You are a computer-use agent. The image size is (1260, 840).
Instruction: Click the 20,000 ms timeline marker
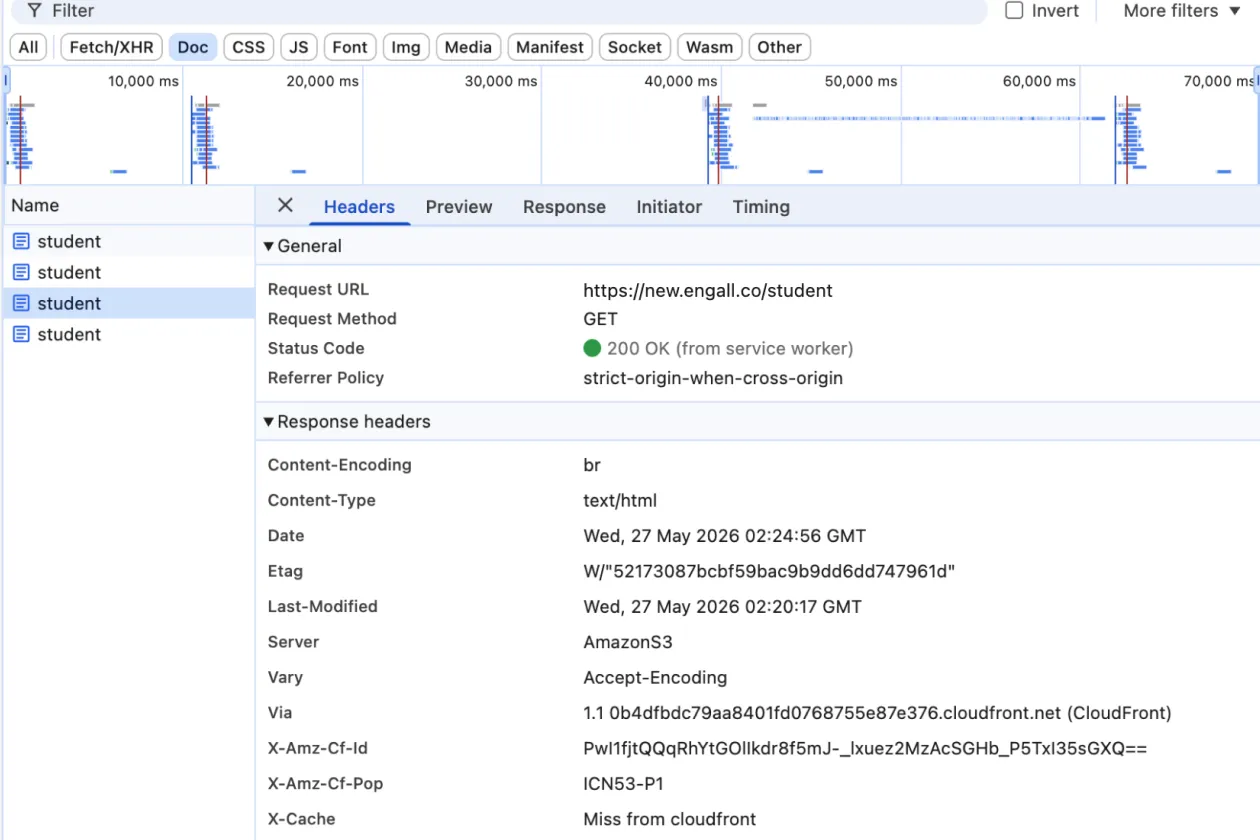point(322,81)
